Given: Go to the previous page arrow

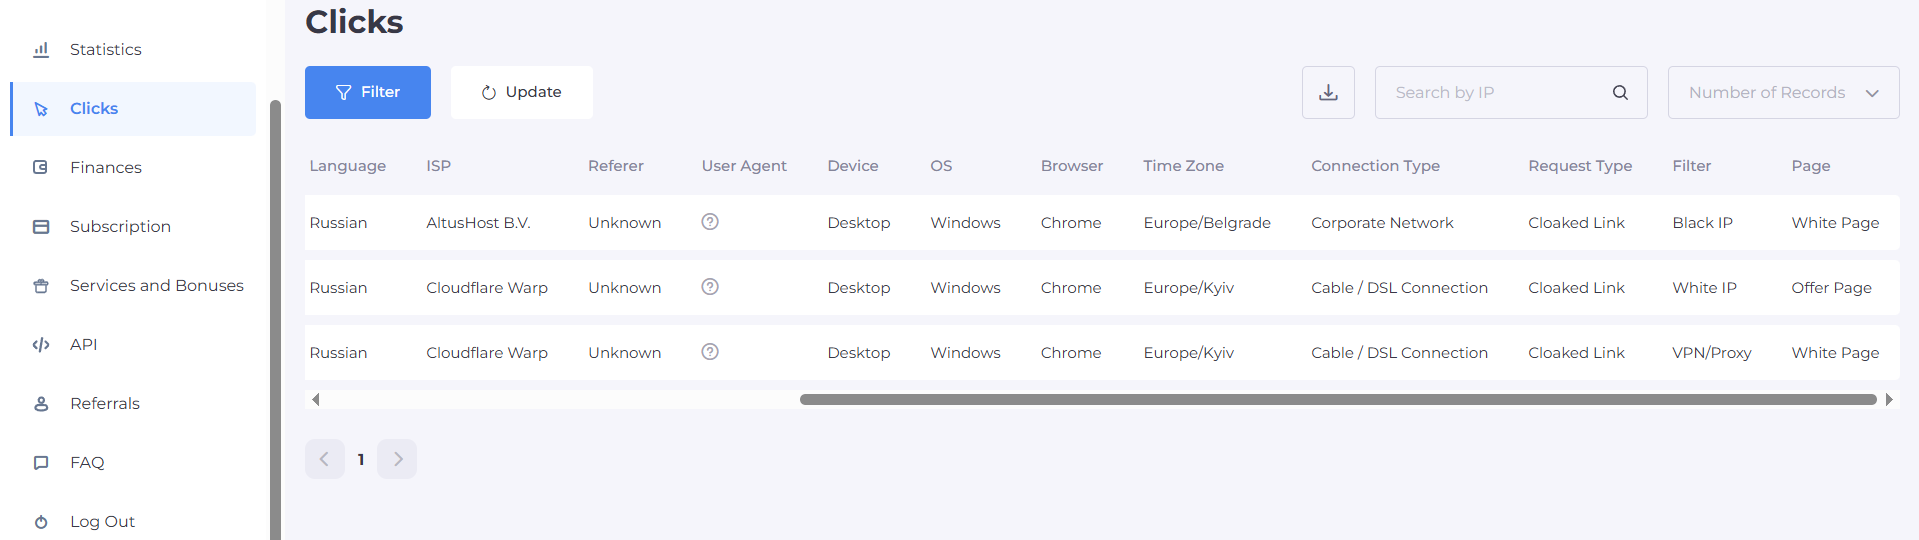Looking at the screenshot, I should (x=324, y=459).
